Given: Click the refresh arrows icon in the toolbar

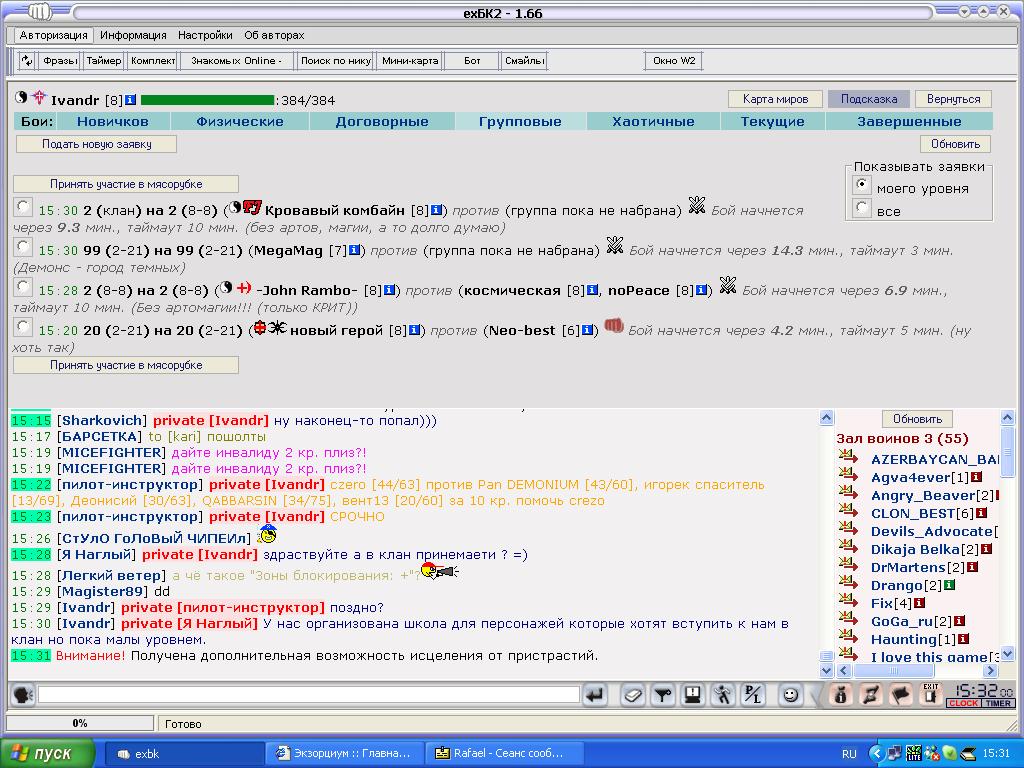Looking at the screenshot, I should point(27,61).
